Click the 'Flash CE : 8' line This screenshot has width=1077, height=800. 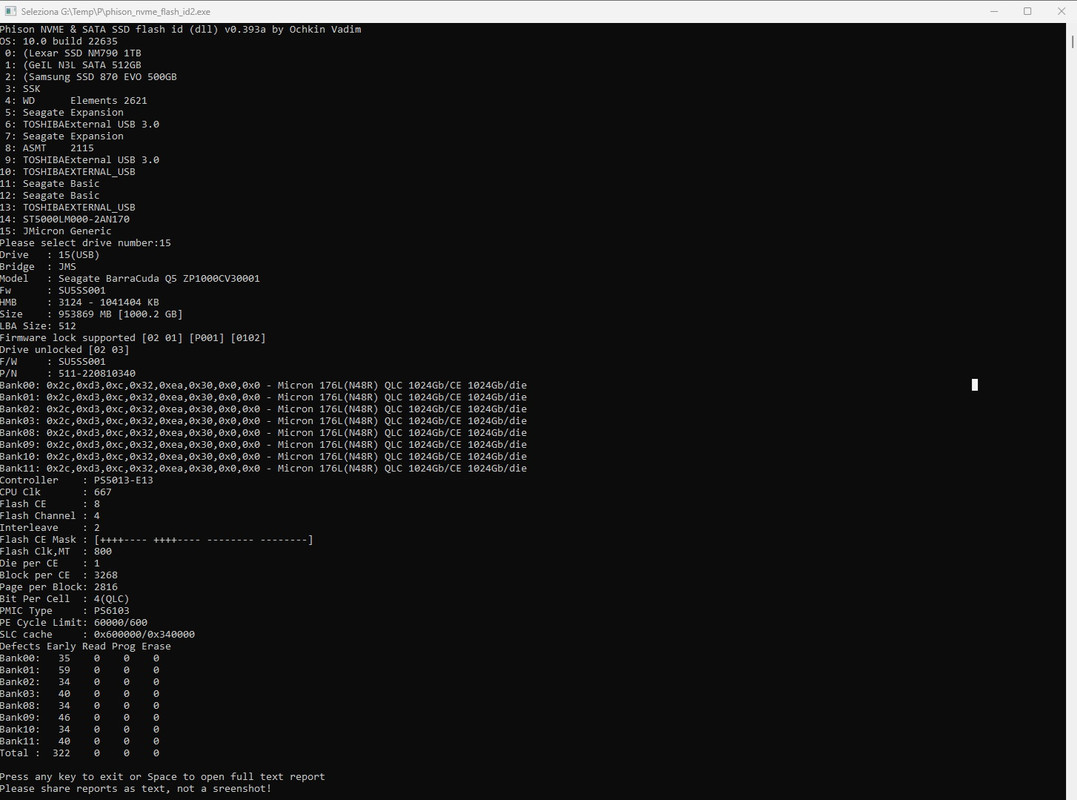(49, 503)
